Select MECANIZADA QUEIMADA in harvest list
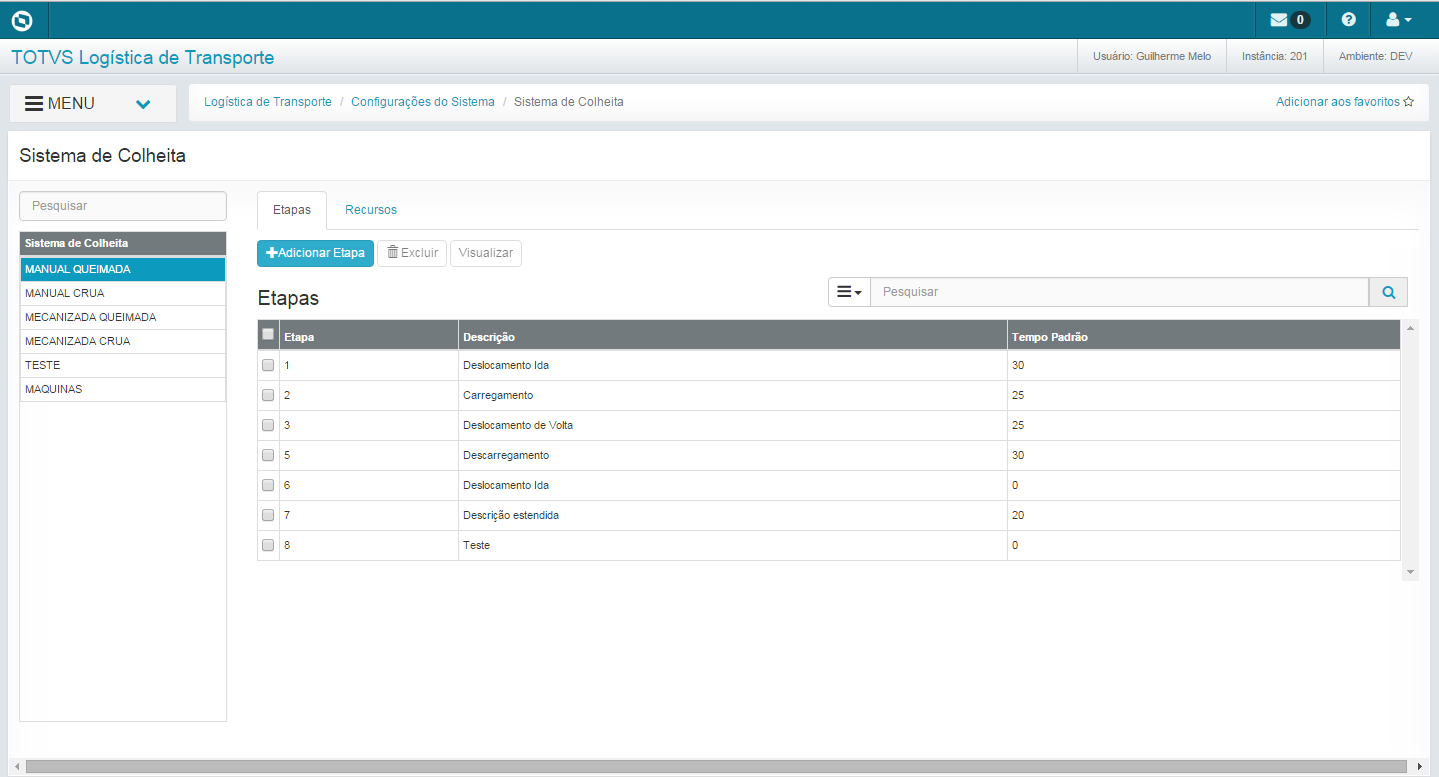This screenshot has width=1439, height=777. click(123, 317)
